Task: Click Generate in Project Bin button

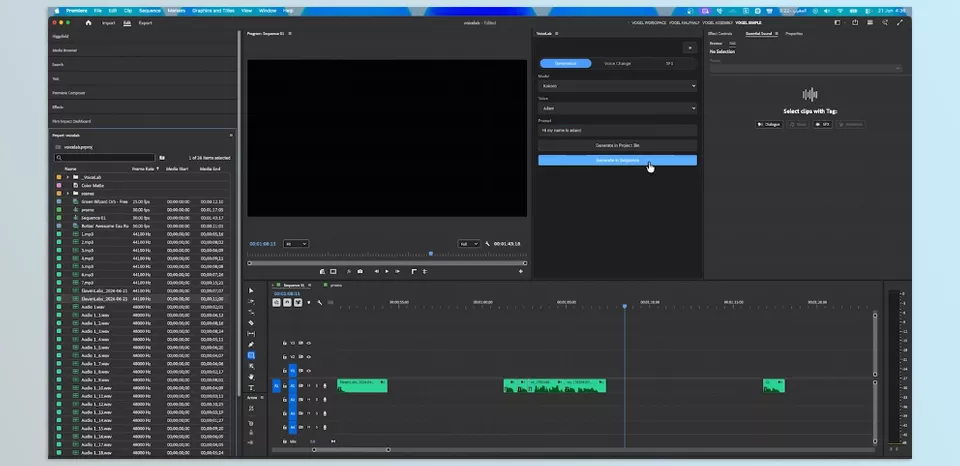Action: 617,146
